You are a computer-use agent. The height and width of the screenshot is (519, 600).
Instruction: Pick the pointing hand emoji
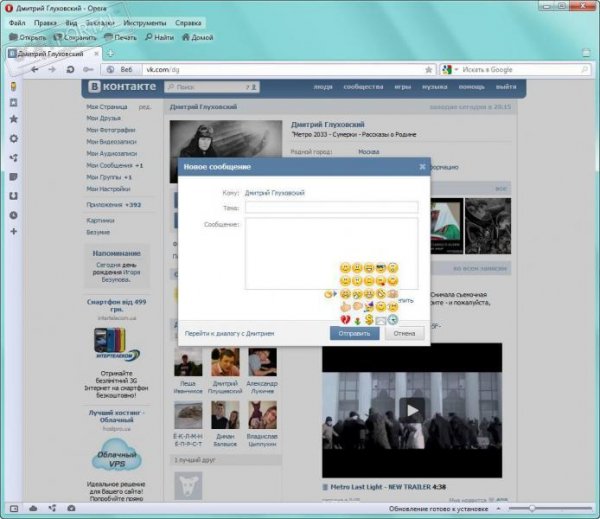click(x=345, y=307)
